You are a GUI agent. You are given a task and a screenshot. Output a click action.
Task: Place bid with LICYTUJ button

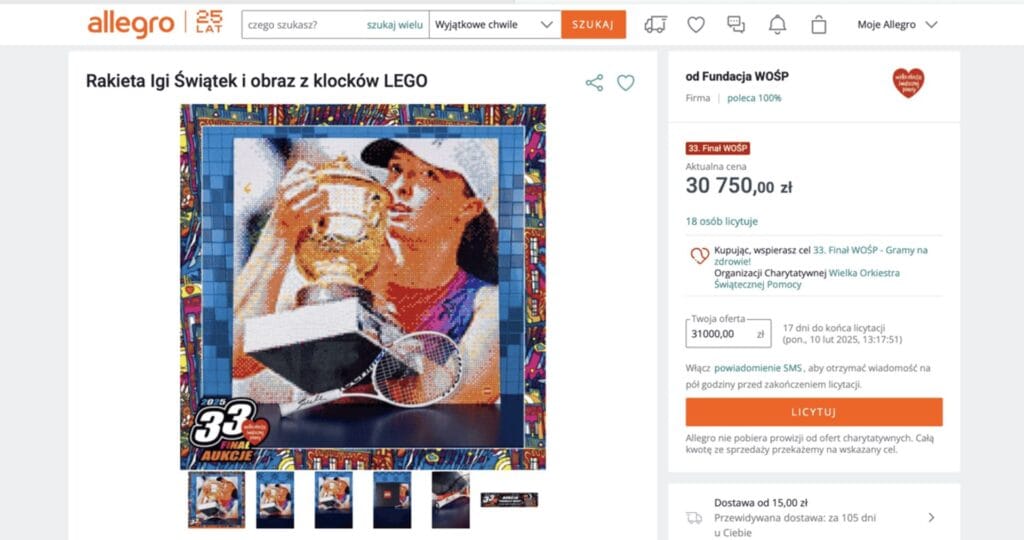pyautogui.click(x=814, y=412)
